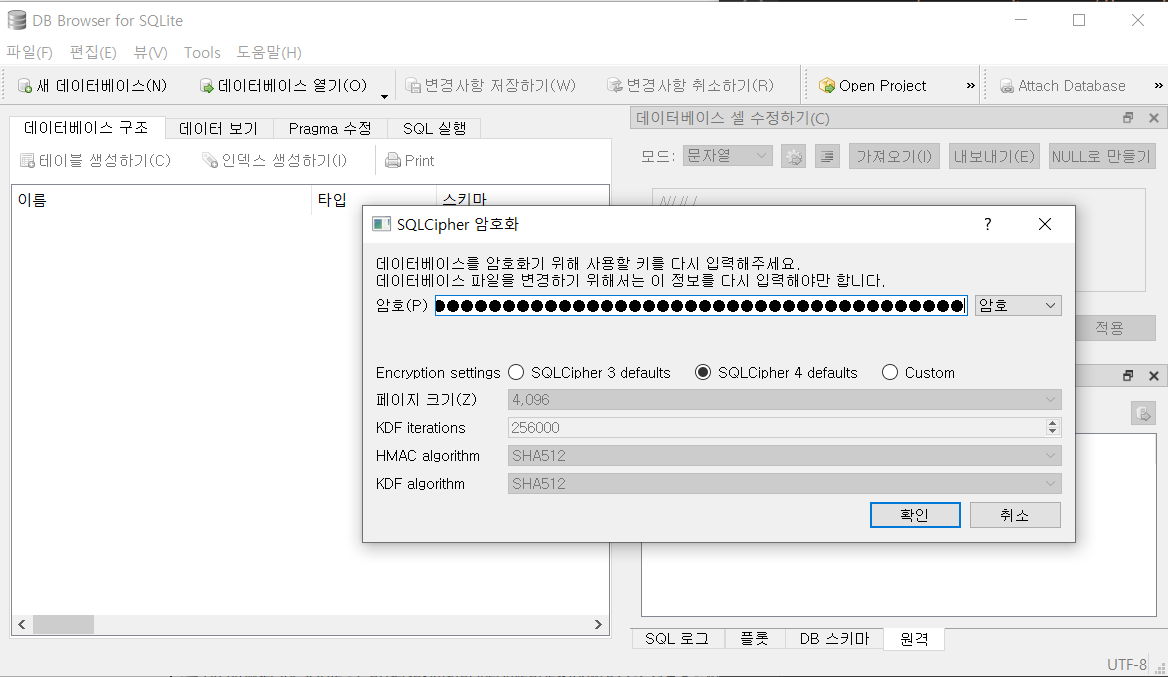Switch to 플롯 tab
The width and height of the screenshot is (1168, 677).
[755, 639]
